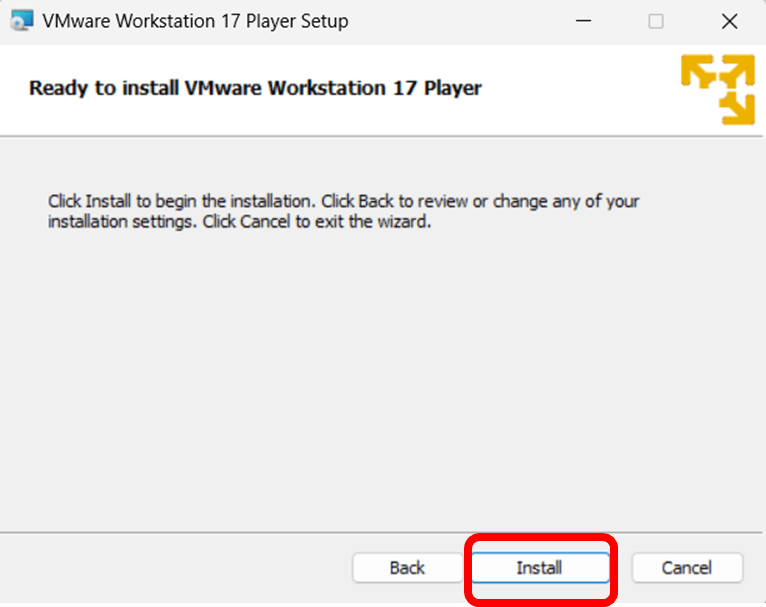Click the greyed-out maximize button

coord(656,21)
